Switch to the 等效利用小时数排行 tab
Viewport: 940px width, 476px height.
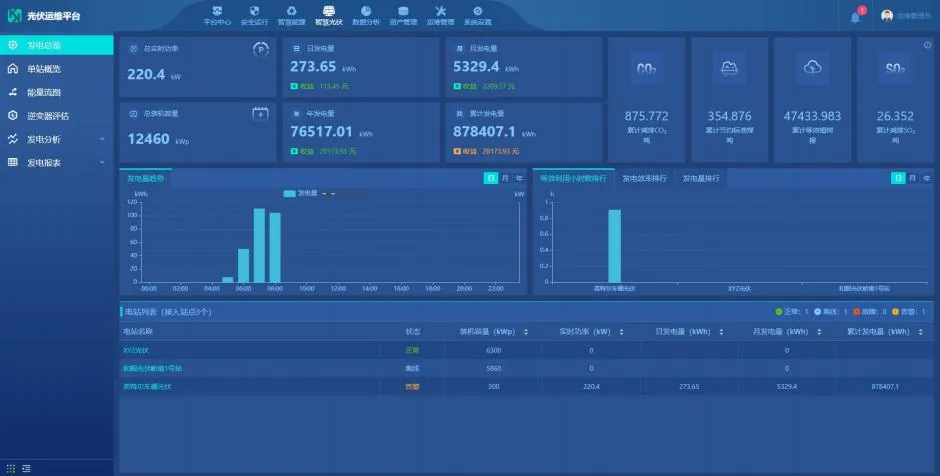tap(573, 178)
